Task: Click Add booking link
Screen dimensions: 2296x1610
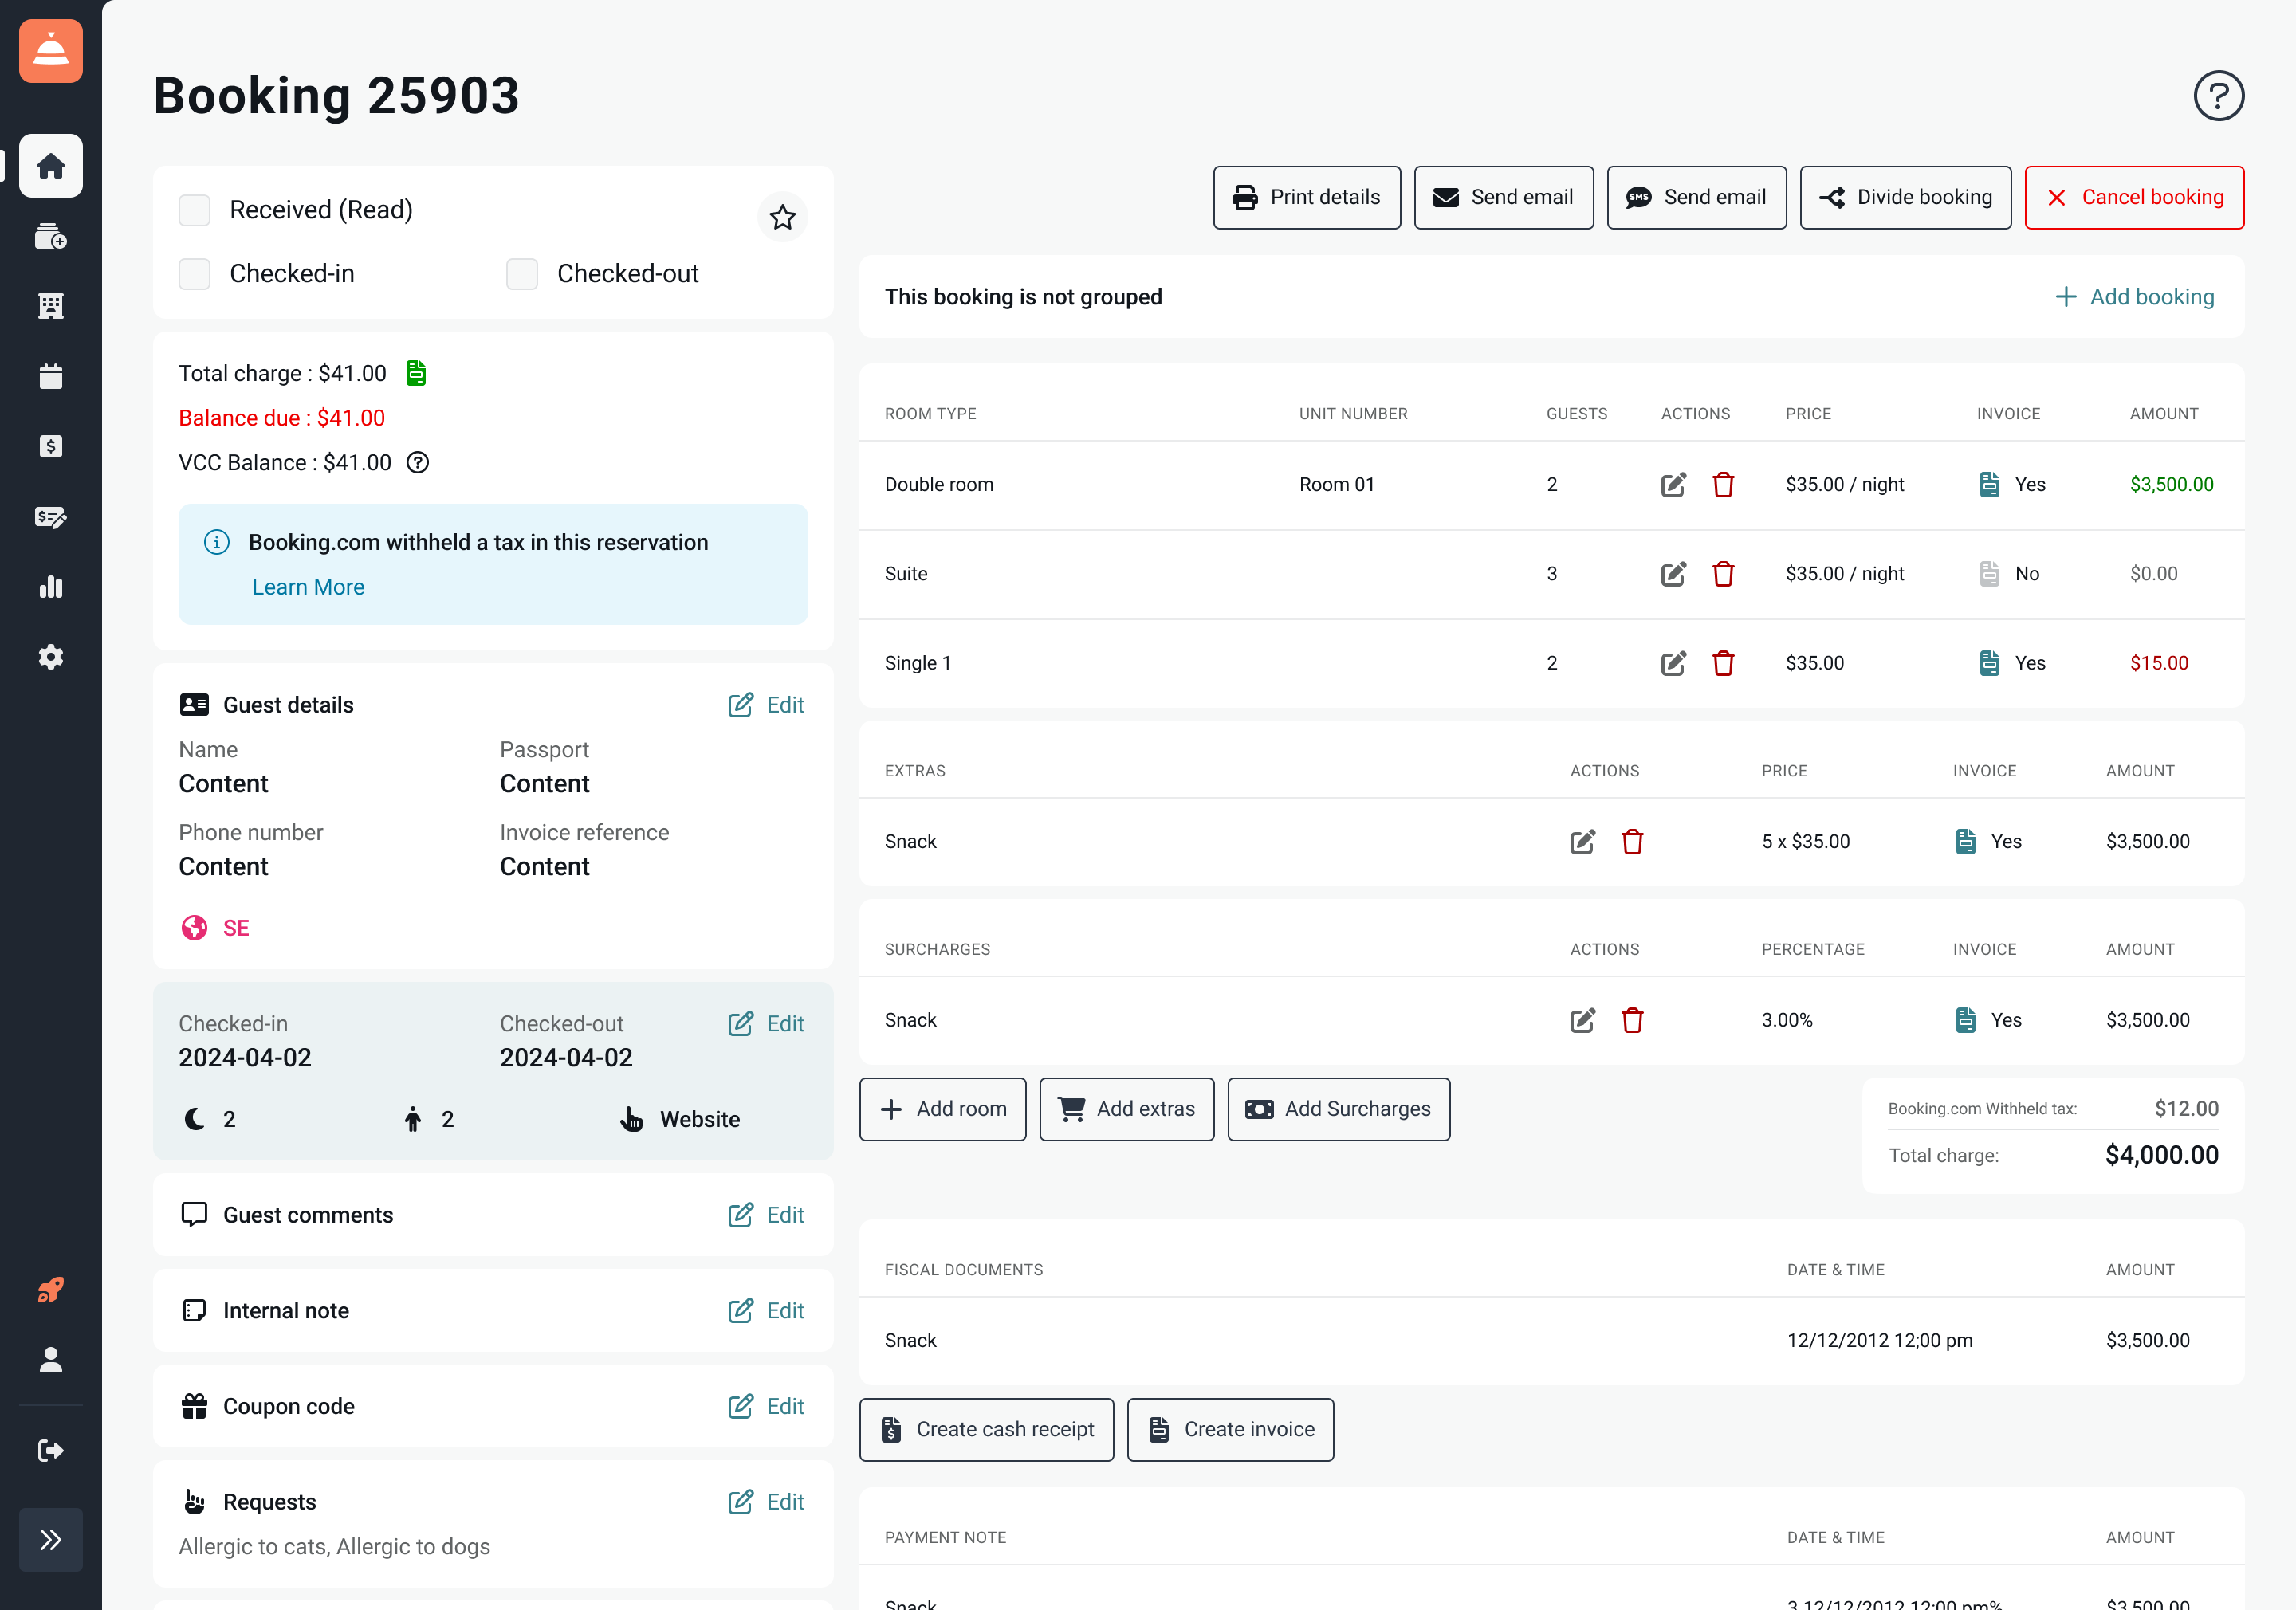Action: pyautogui.click(x=2134, y=297)
